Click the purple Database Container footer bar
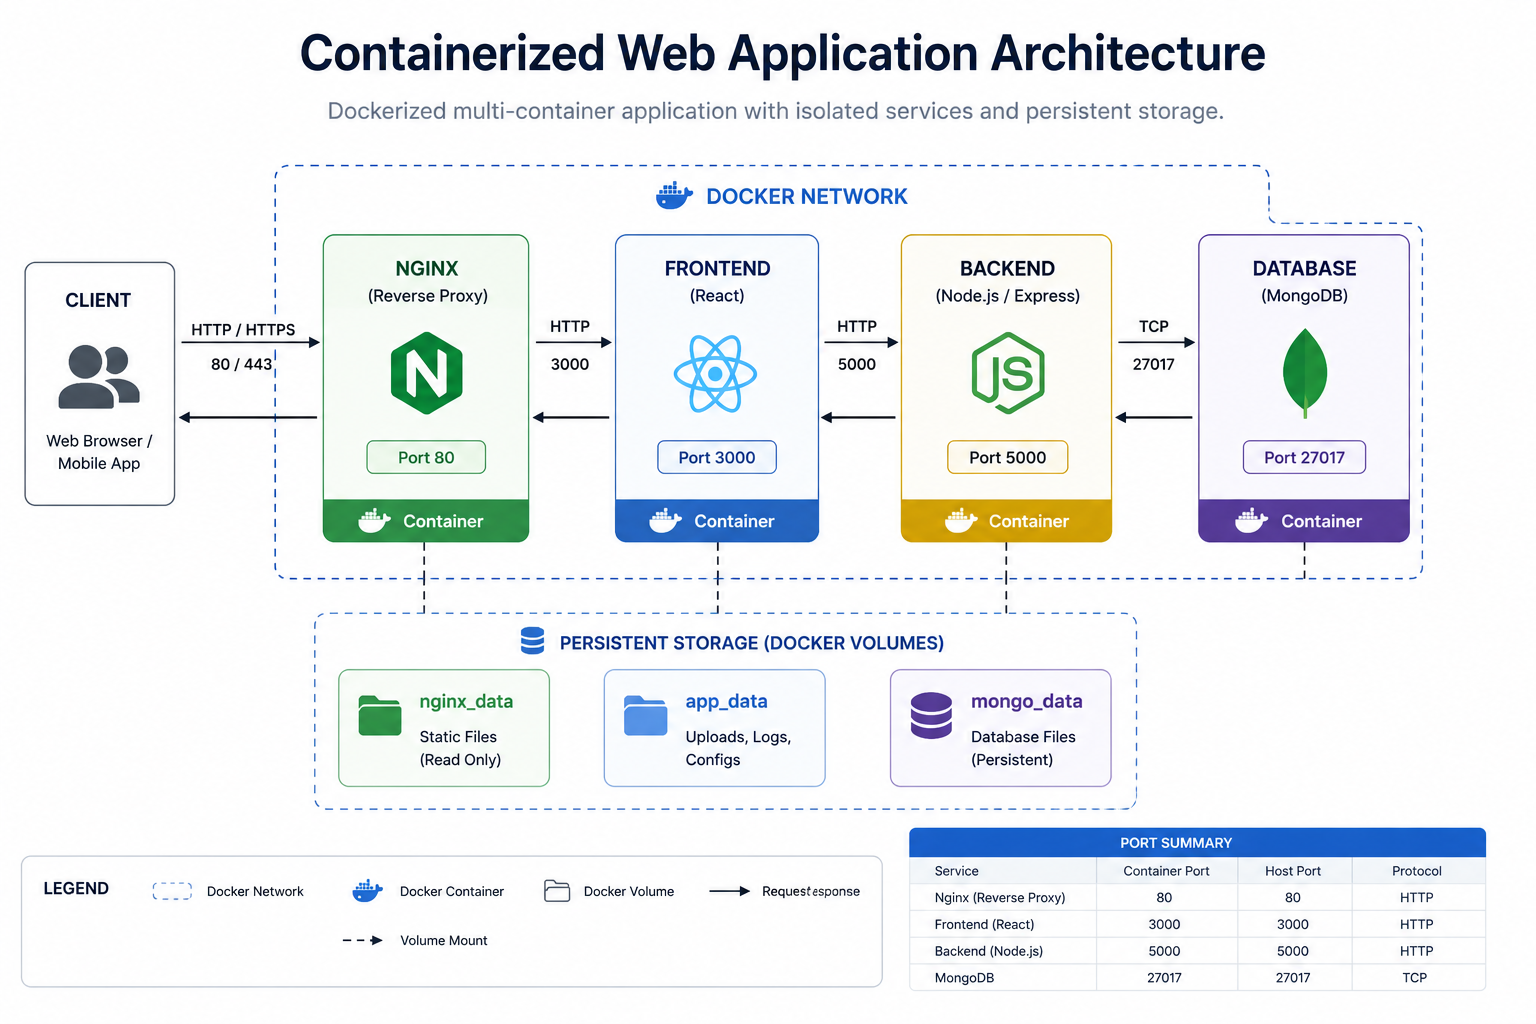The width and height of the screenshot is (1536, 1024). coord(1304,520)
